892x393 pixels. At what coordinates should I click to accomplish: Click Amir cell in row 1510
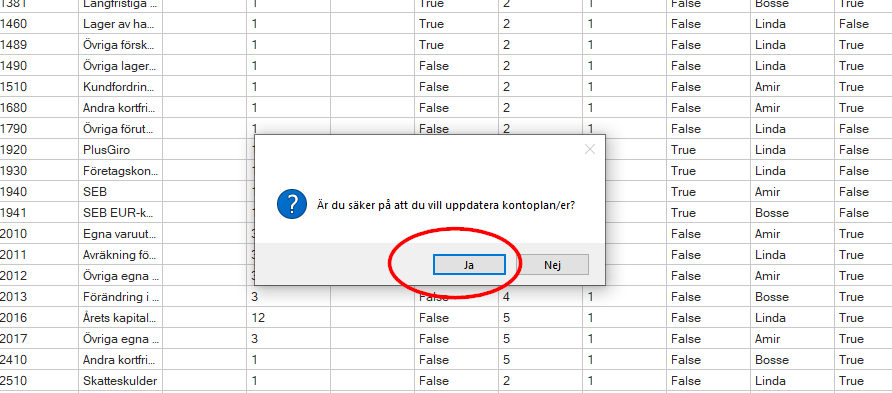(x=793, y=87)
